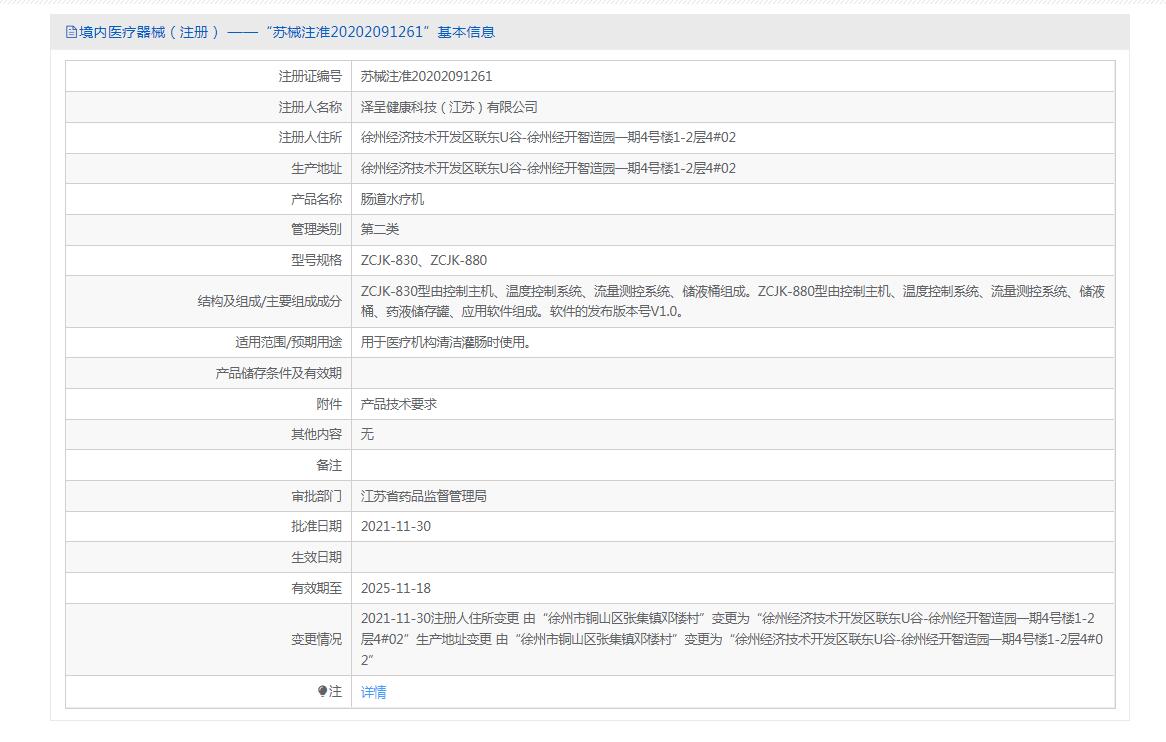The width and height of the screenshot is (1166, 742).
Task: Click the 产品技术要求 attachment text
Action: (398, 404)
